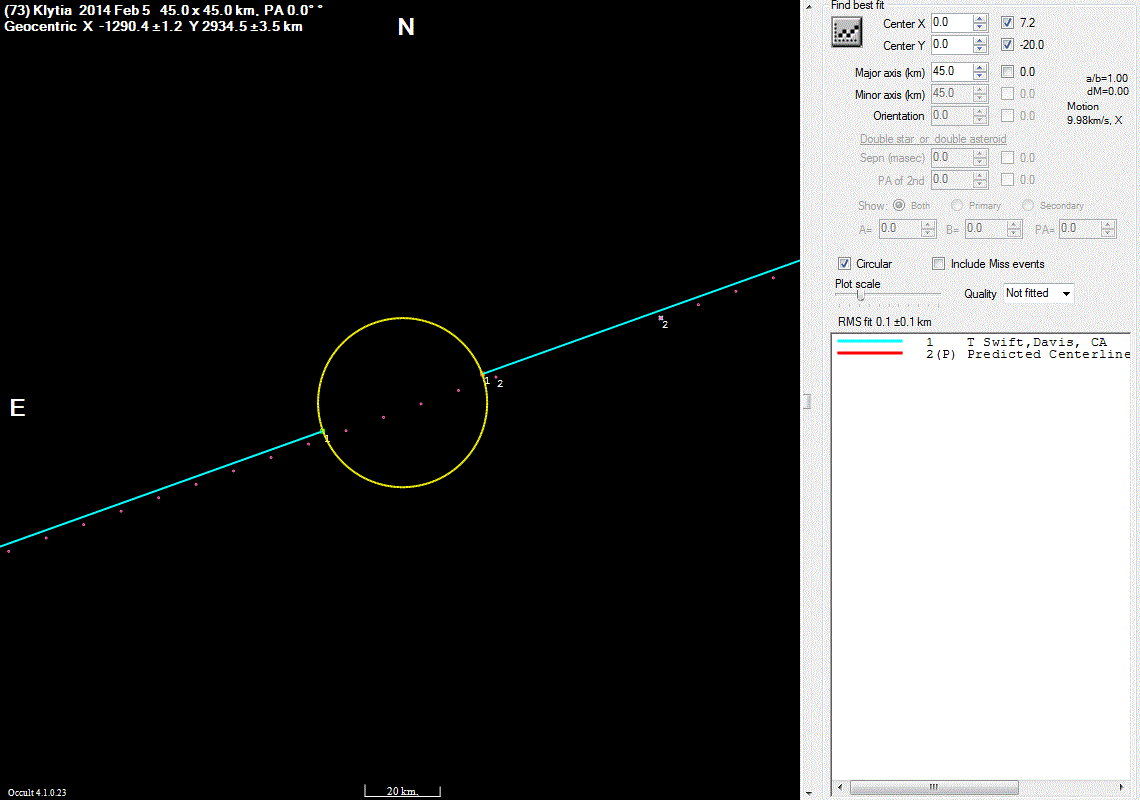Click the a/b=1.00 ratio text

pyautogui.click(x=1107, y=78)
